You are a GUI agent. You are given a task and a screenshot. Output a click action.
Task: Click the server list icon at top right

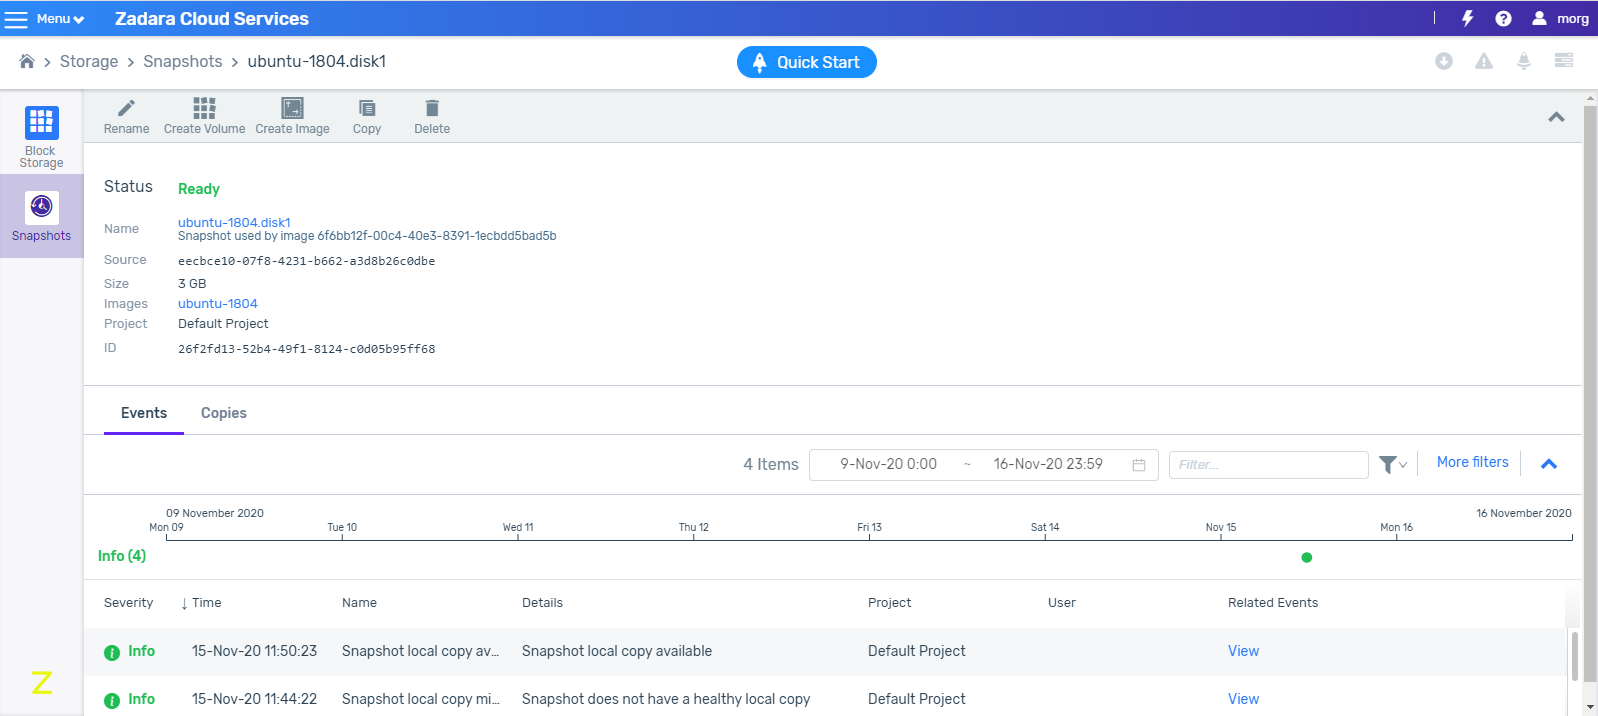pyautogui.click(x=1564, y=61)
